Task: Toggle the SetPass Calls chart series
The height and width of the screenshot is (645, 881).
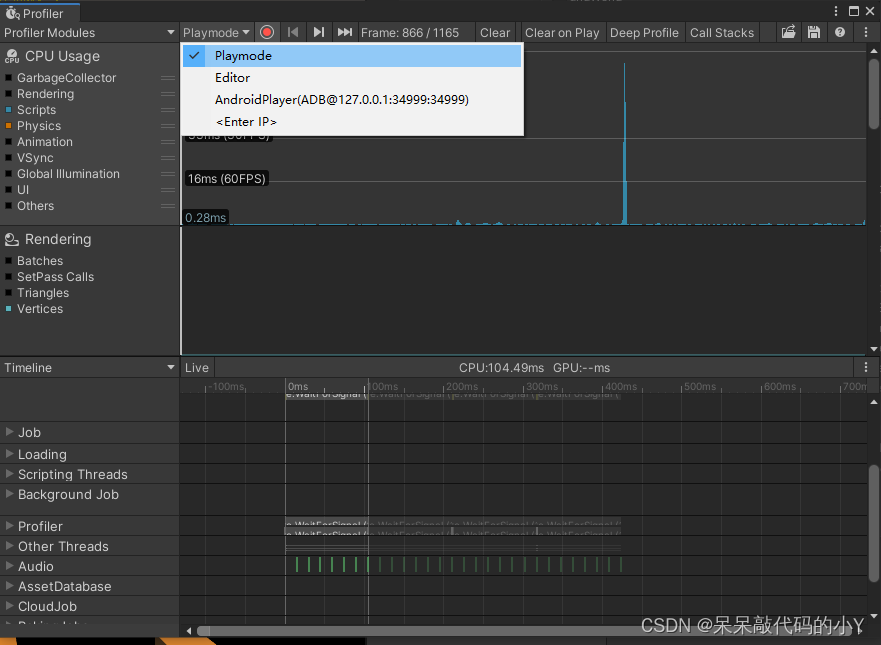Action: pyautogui.click(x=8, y=277)
